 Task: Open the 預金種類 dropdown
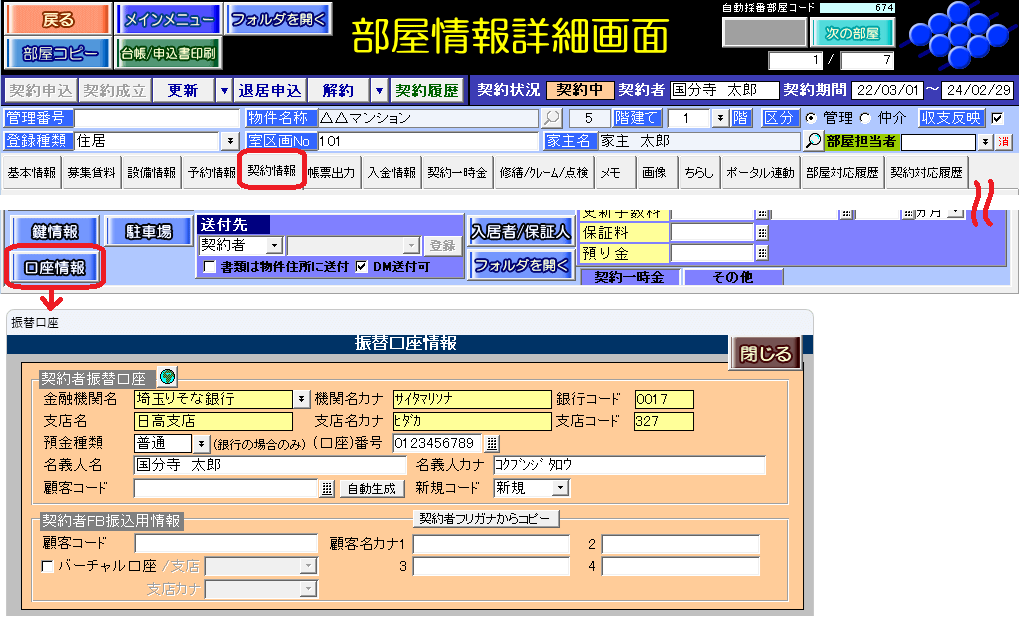(x=201, y=443)
